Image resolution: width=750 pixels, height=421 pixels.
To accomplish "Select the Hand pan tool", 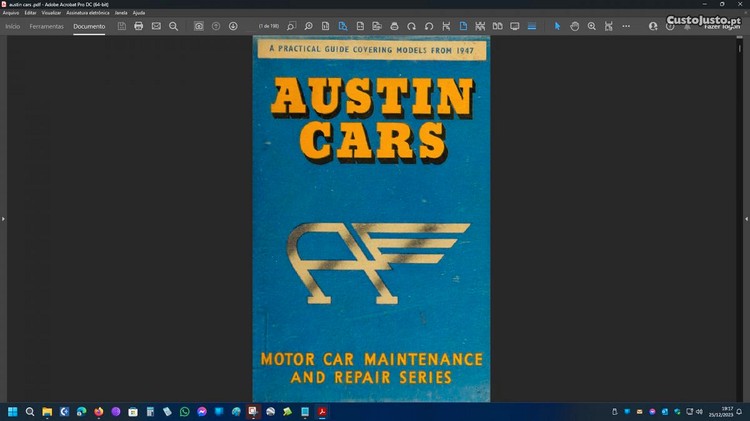I will 575,26.
